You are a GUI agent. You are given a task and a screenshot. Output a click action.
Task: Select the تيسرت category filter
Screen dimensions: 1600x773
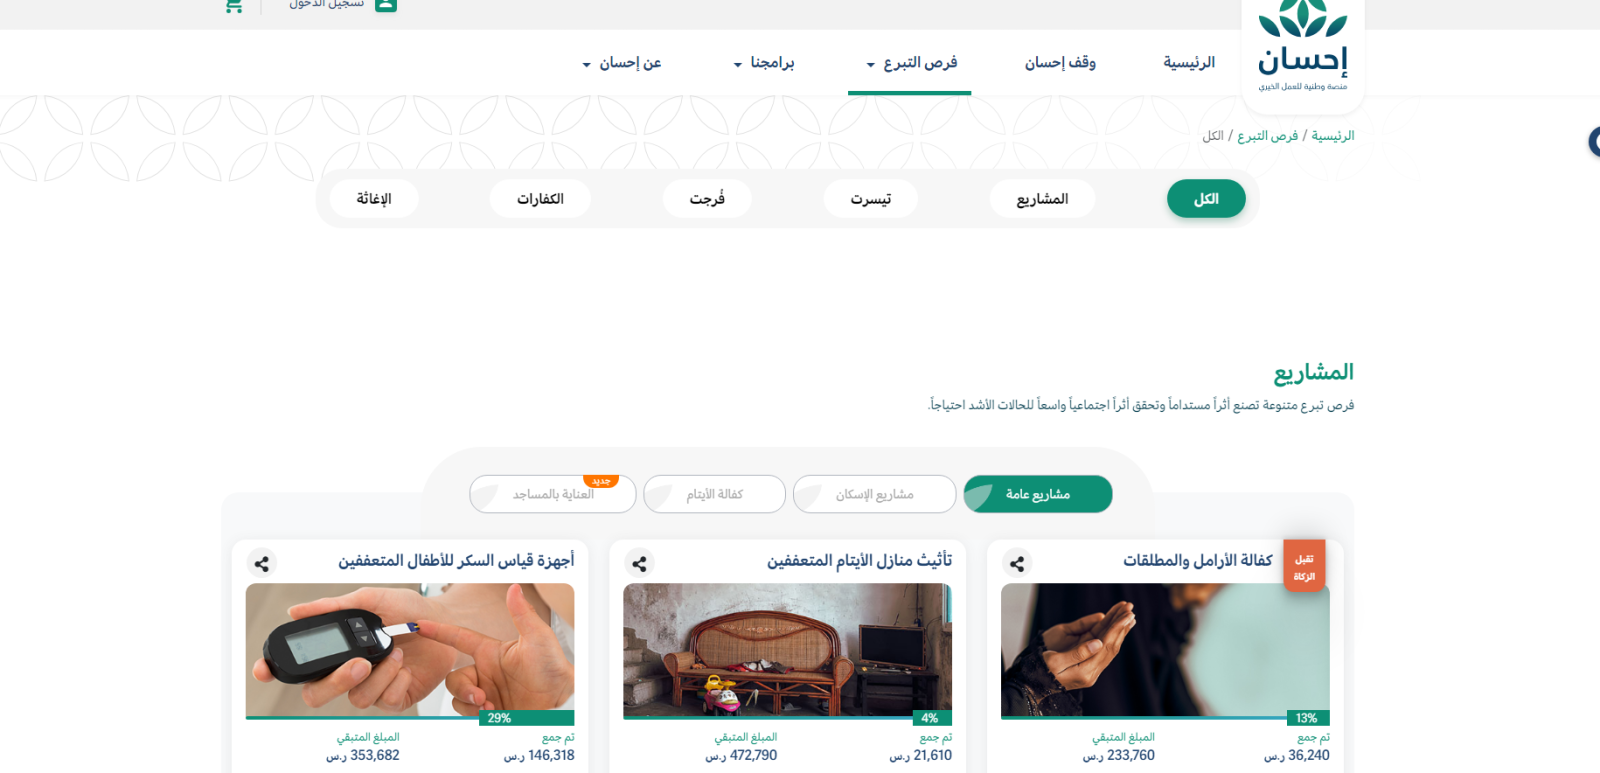tap(871, 199)
